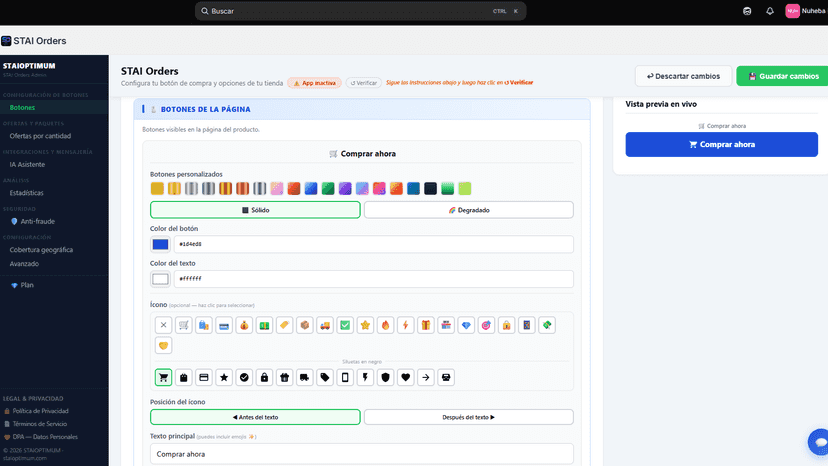Choose the black right arrow silhouette icon
Viewport: 828px width, 466px height.
pyautogui.click(x=426, y=377)
